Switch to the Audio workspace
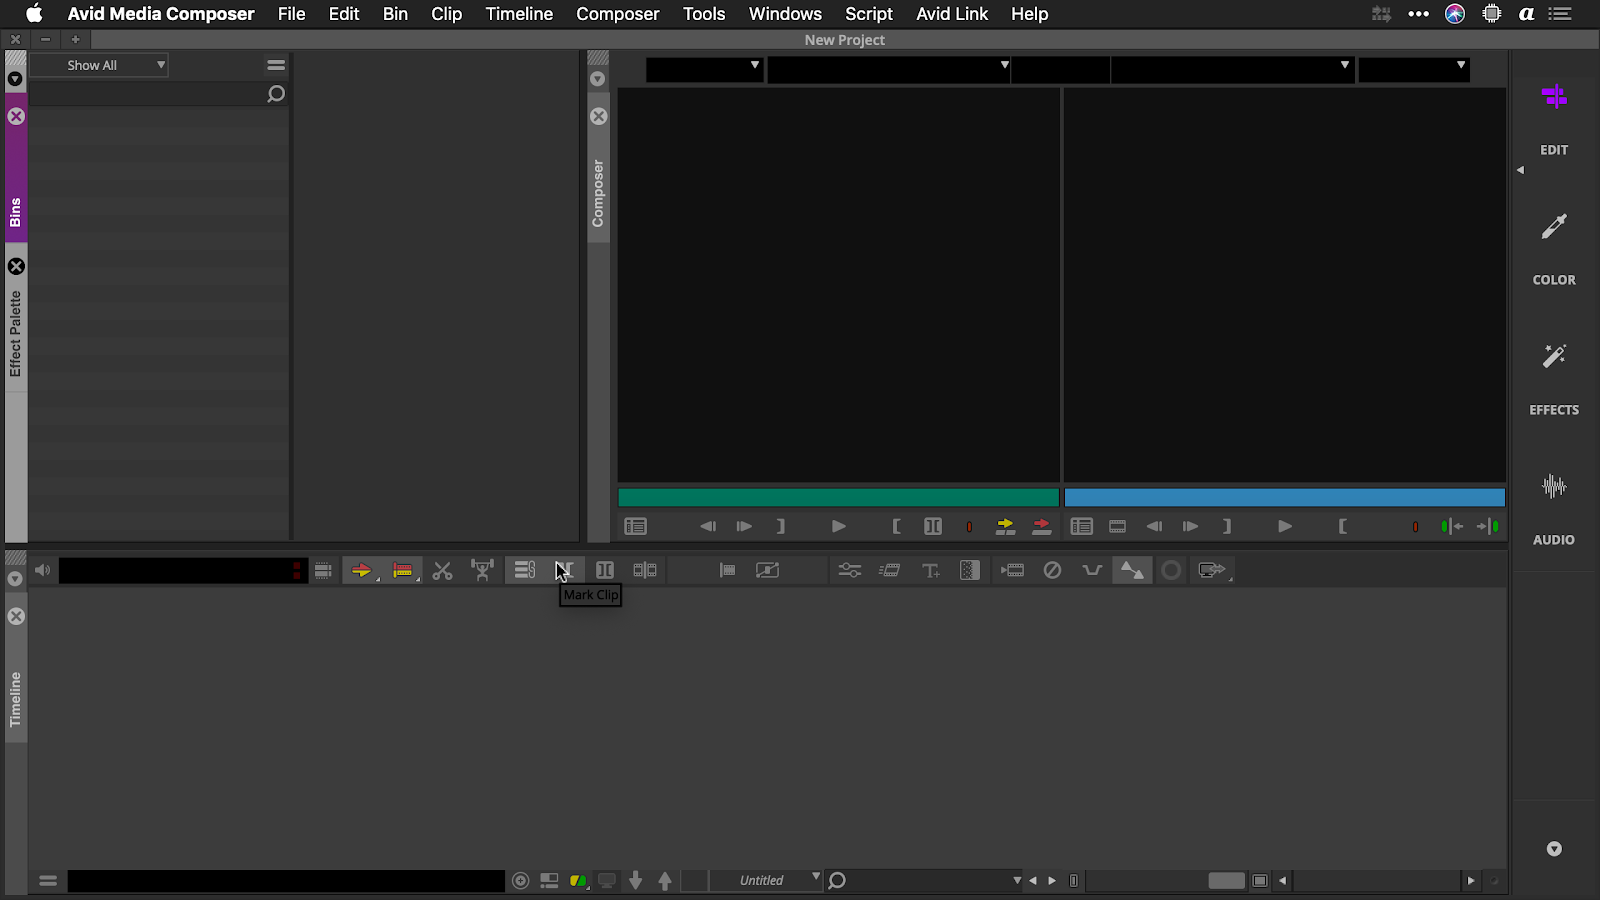 1554,508
